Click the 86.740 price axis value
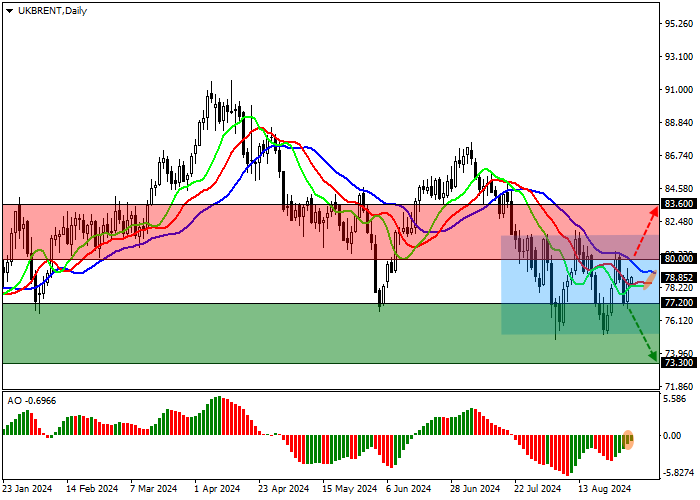Viewport: 700px width, 500px height. click(x=679, y=156)
